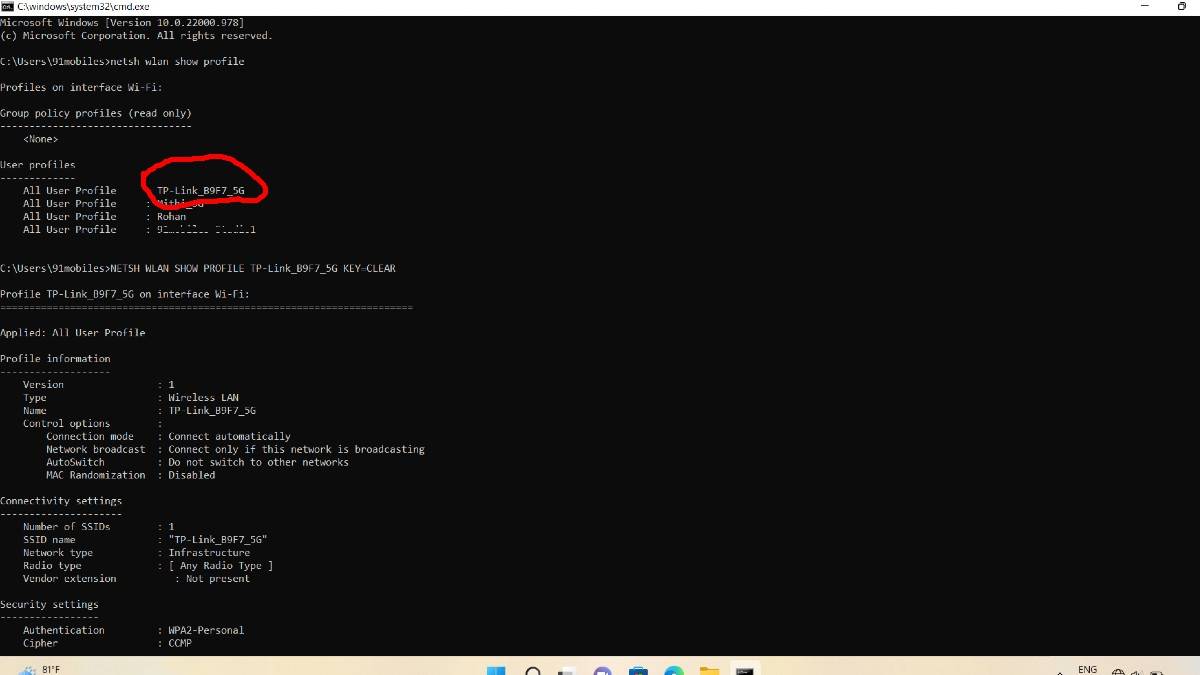Screen dimensions: 1200x675
Task: Click 'Profile TP-Link_B9F7_5G on interface Wi-Fi:' line
Action: (x=125, y=294)
